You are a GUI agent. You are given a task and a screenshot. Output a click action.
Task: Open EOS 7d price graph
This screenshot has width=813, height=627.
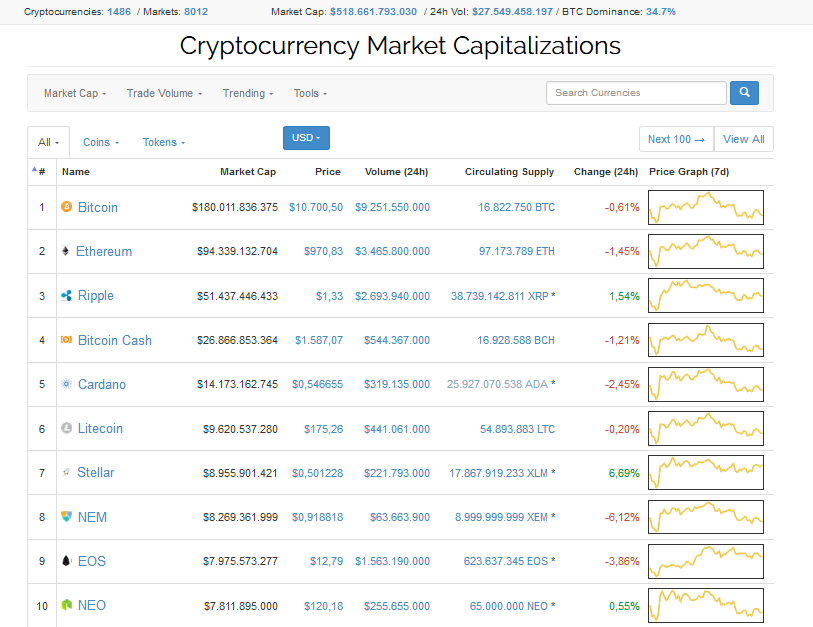point(706,561)
